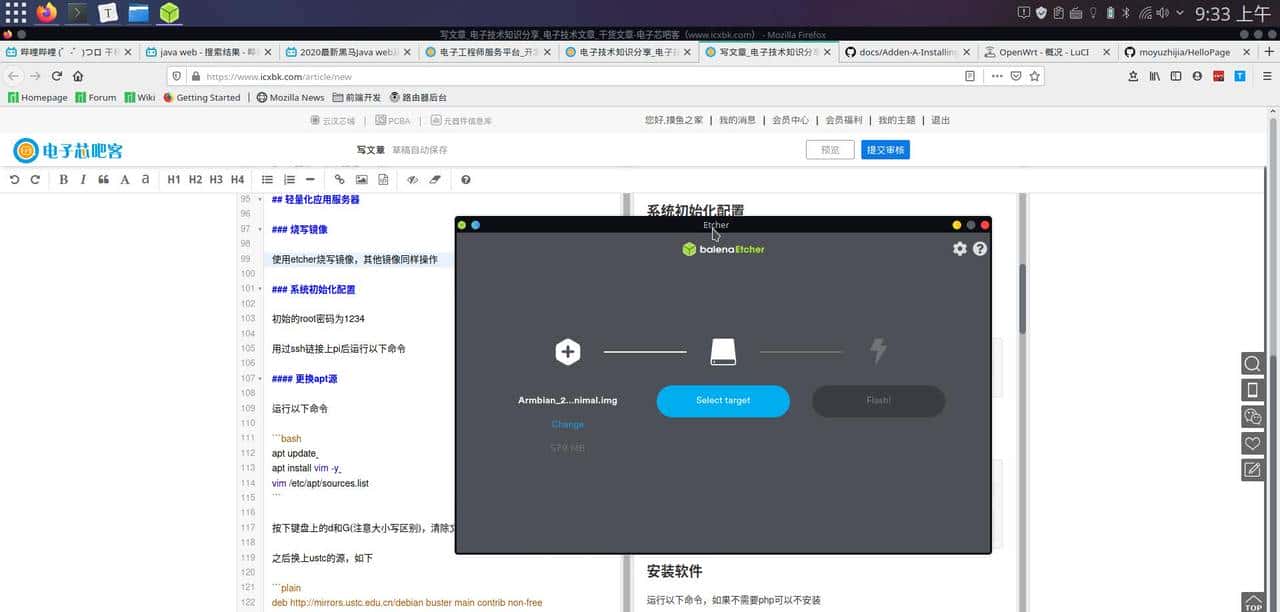
Task: Apply bold formatting in the editor toolbar
Action: tap(62, 180)
